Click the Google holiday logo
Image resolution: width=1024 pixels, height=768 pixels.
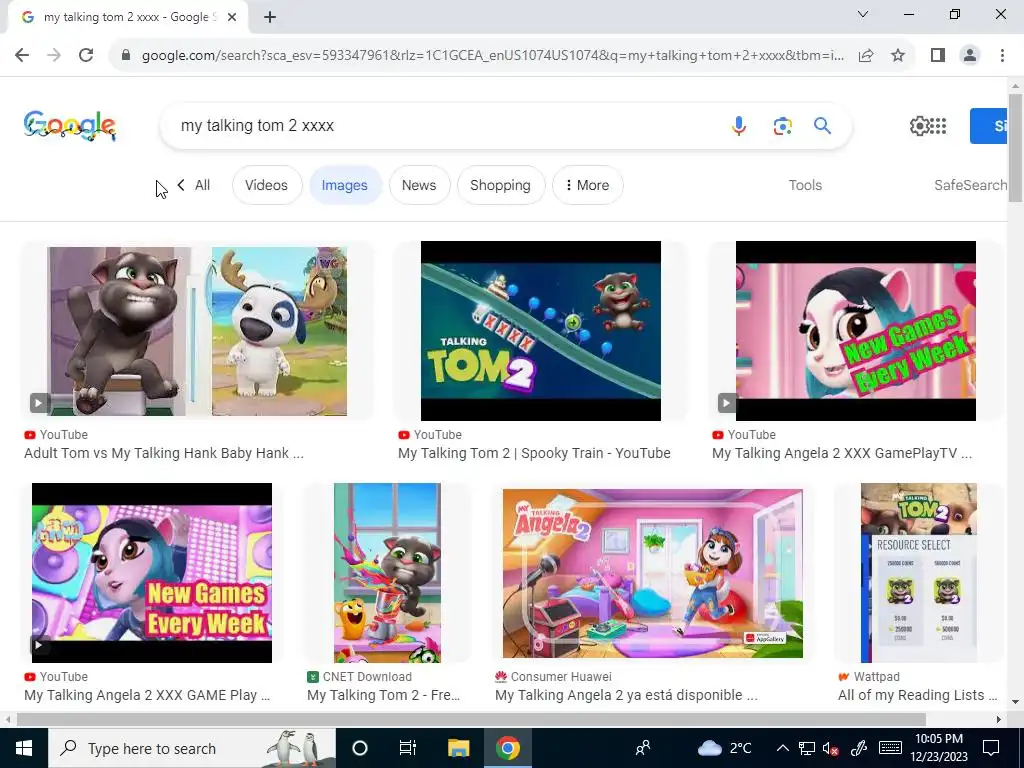(x=70, y=125)
